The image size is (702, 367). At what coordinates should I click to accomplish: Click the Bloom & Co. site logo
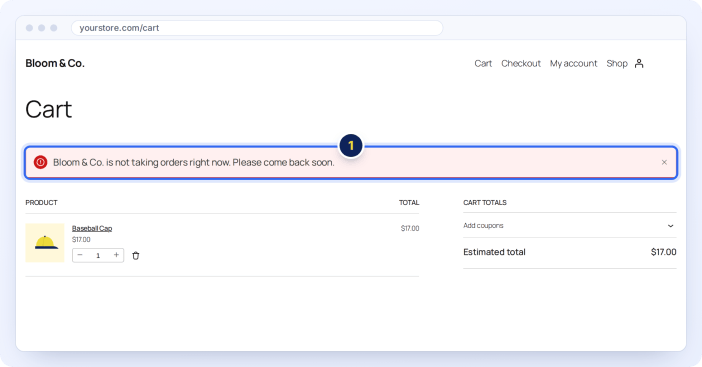[55, 63]
